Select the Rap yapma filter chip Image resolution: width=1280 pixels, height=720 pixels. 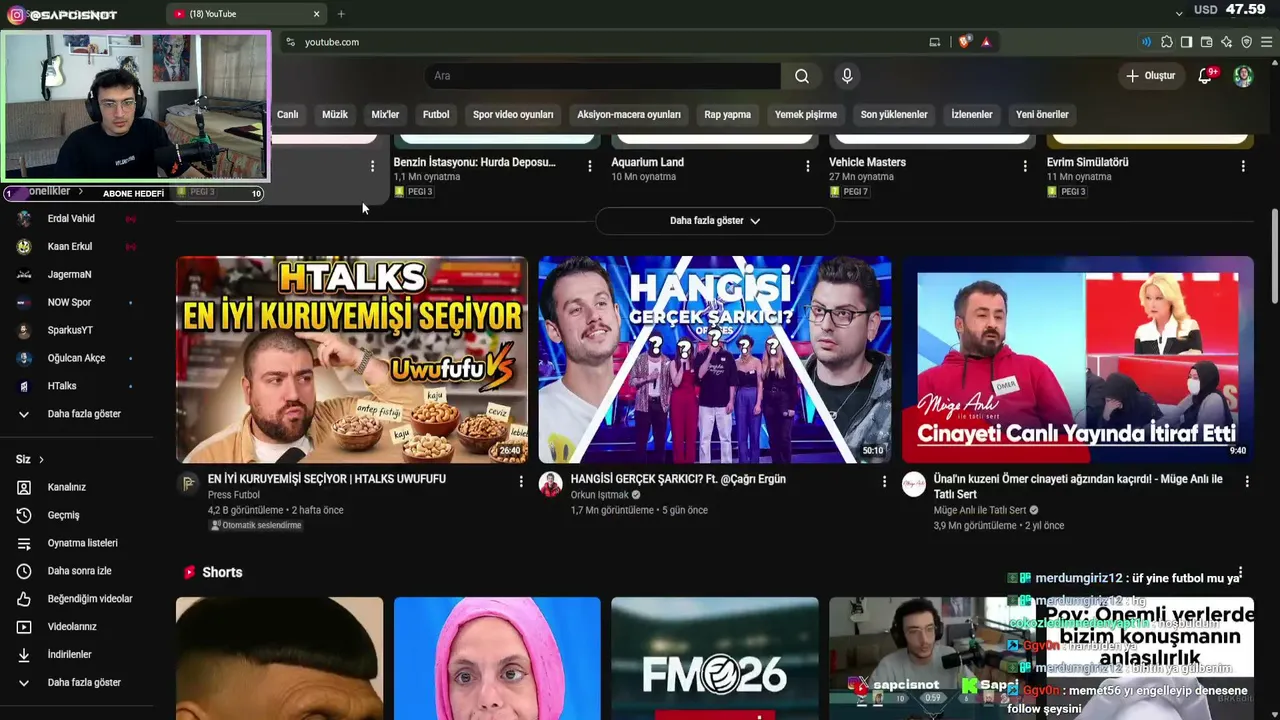click(728, 115)
